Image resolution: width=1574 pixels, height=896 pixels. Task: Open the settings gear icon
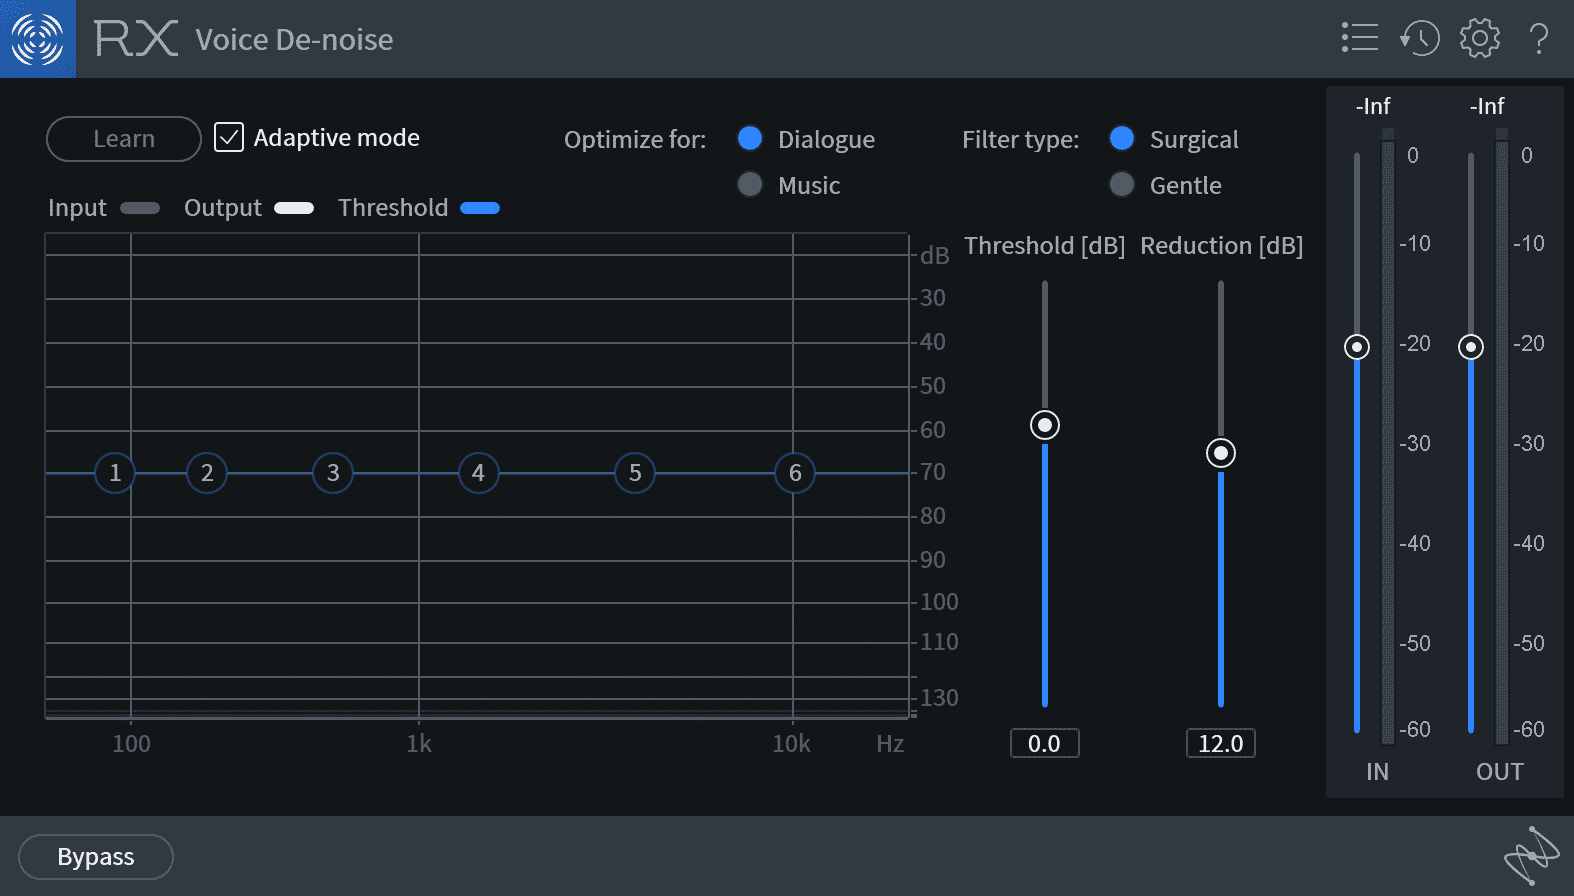pos(1480,38)
